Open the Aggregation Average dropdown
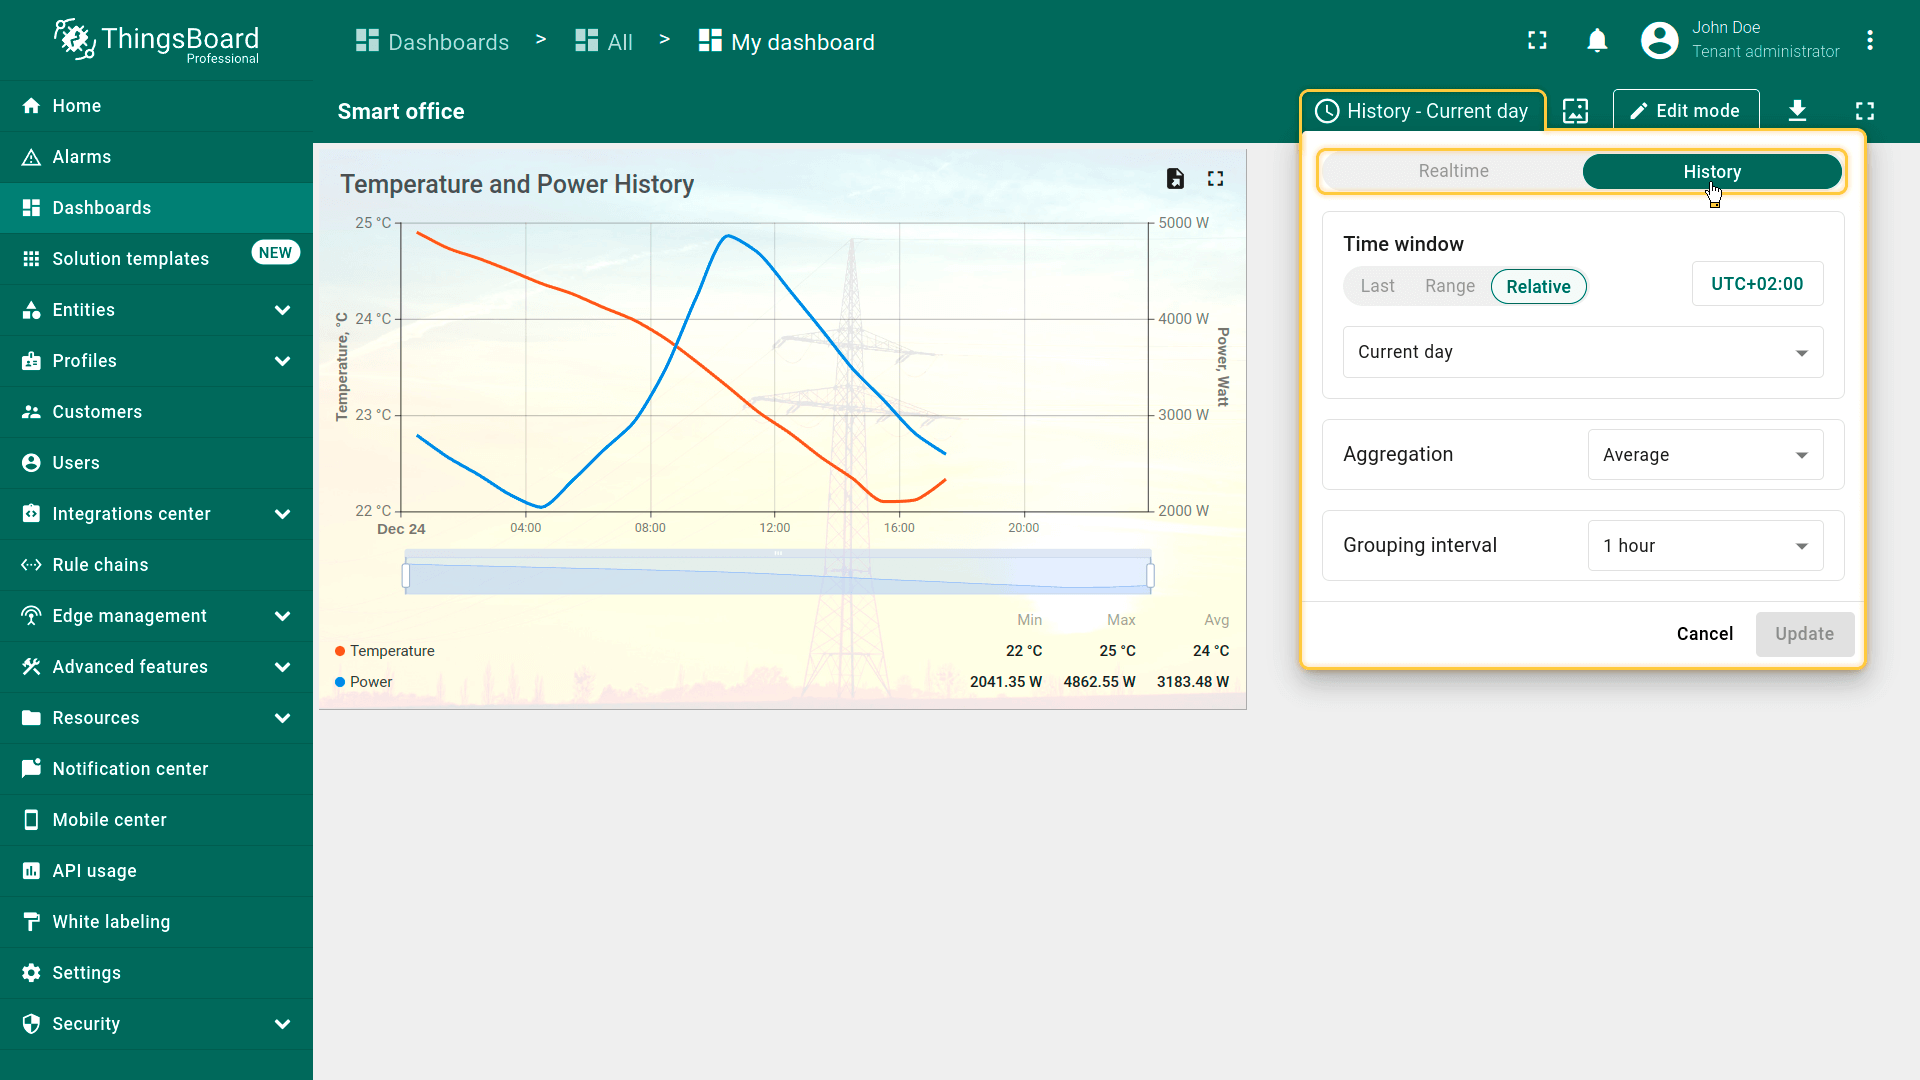 click(x=1704, y=455)
